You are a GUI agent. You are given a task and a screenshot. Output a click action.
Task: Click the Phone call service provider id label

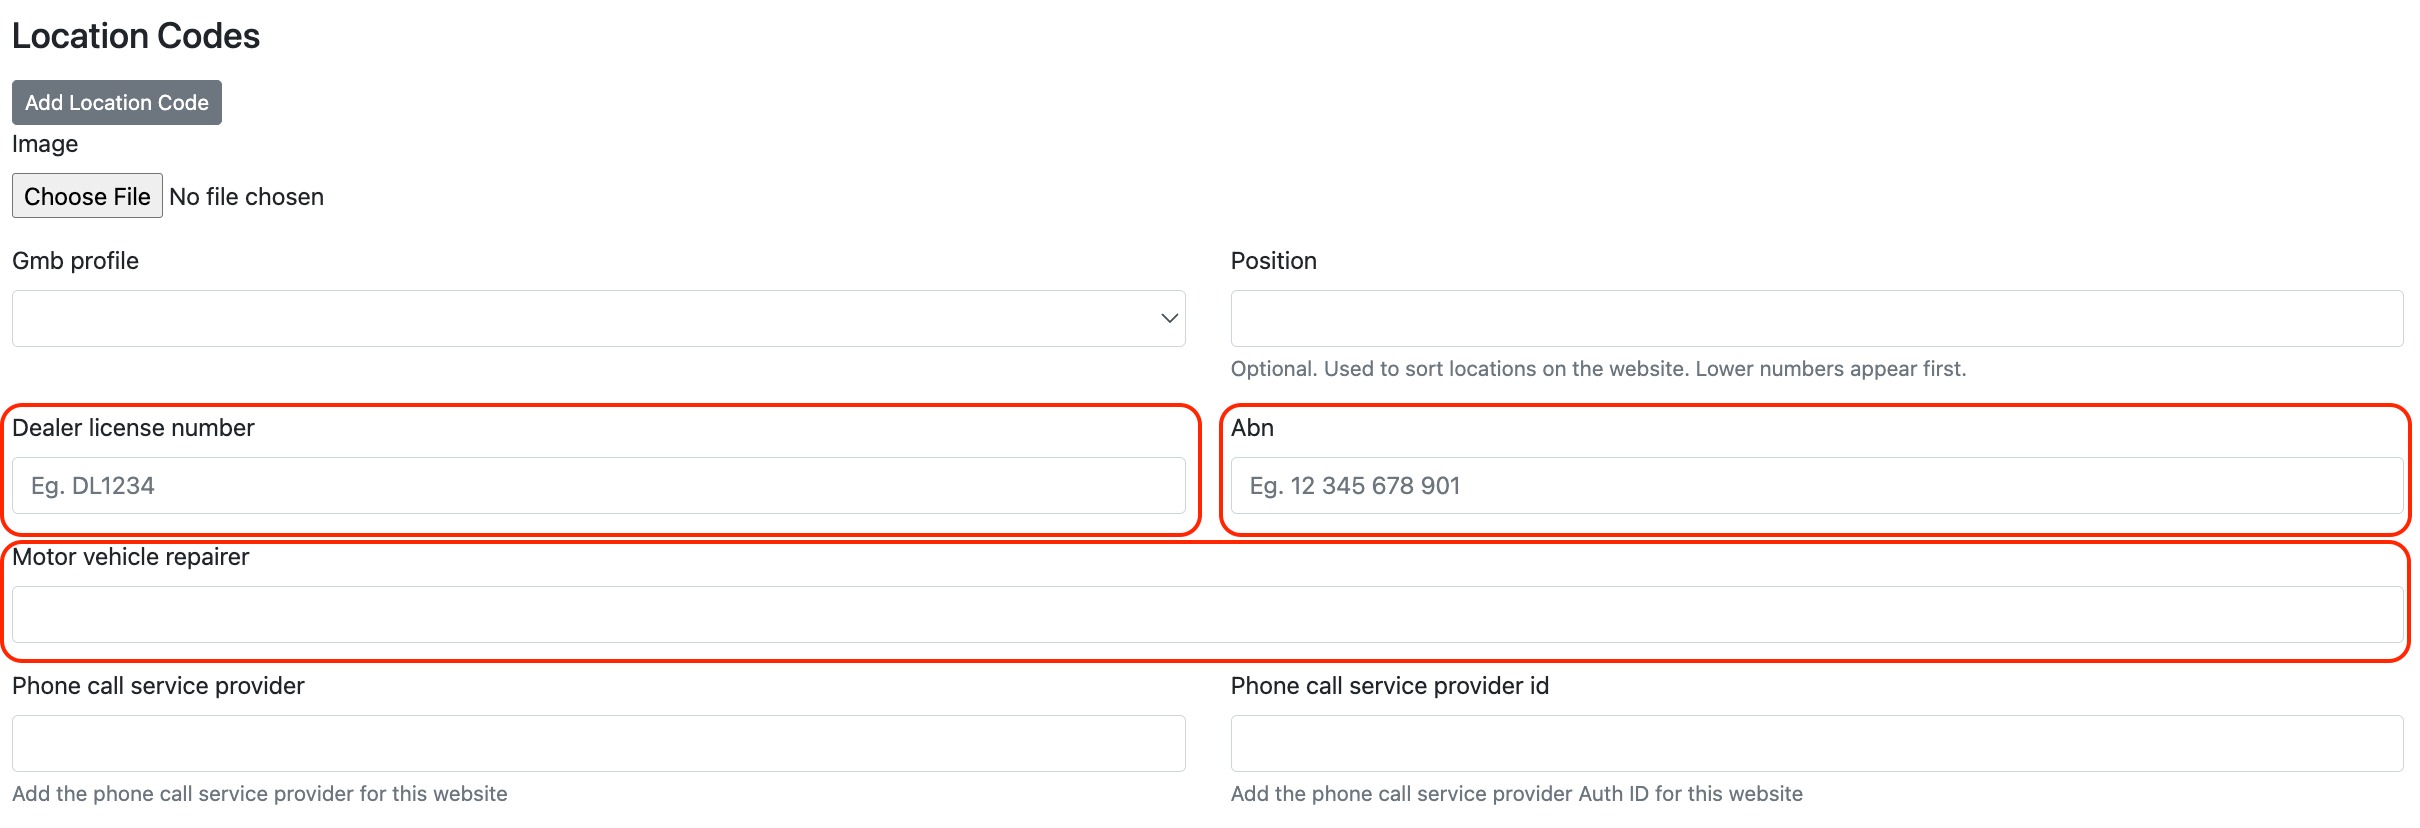(x=1389, y=686)
